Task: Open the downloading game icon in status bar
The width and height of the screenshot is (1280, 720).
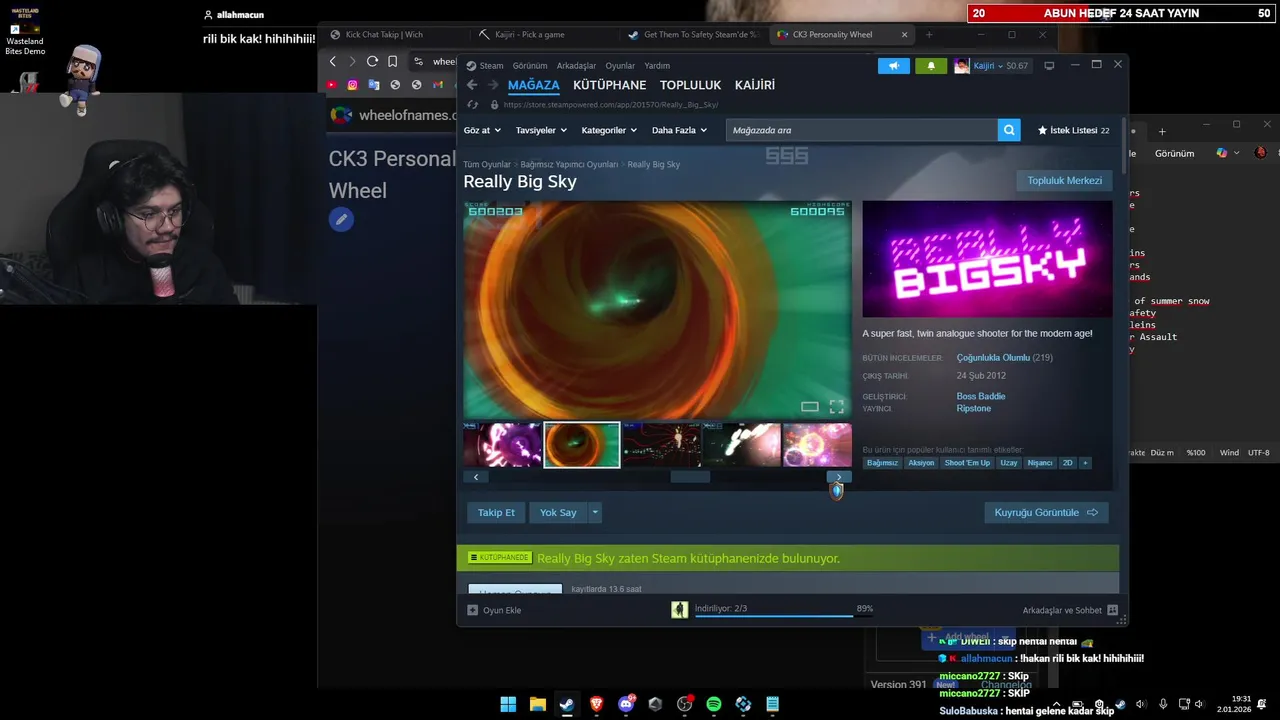Action: point(680,610)
